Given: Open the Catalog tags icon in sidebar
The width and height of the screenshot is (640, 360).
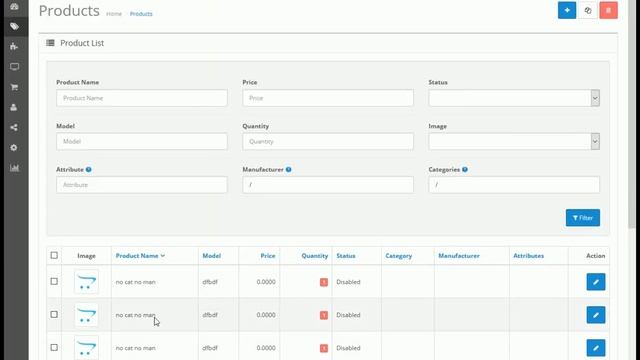Looking at the screenshot, I should click(14, 27).
